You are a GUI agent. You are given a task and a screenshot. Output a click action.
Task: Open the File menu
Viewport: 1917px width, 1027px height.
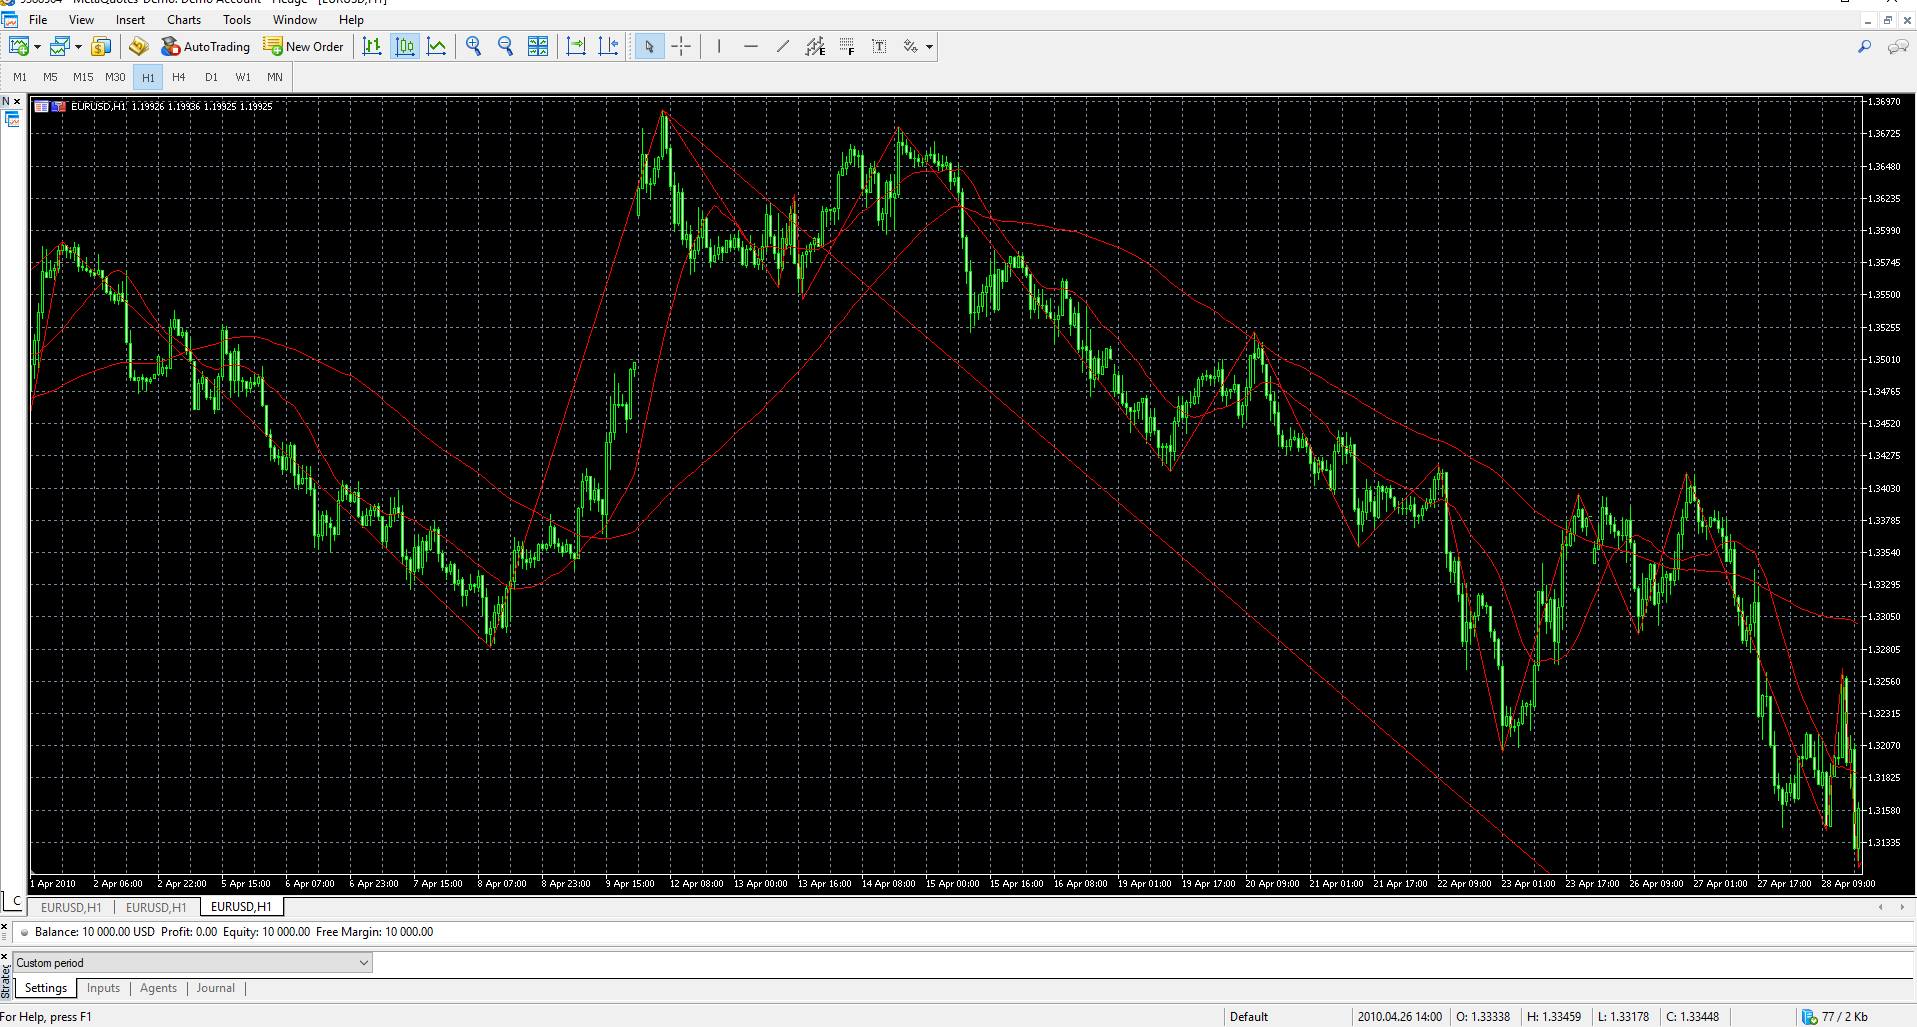tap(38, 20)
